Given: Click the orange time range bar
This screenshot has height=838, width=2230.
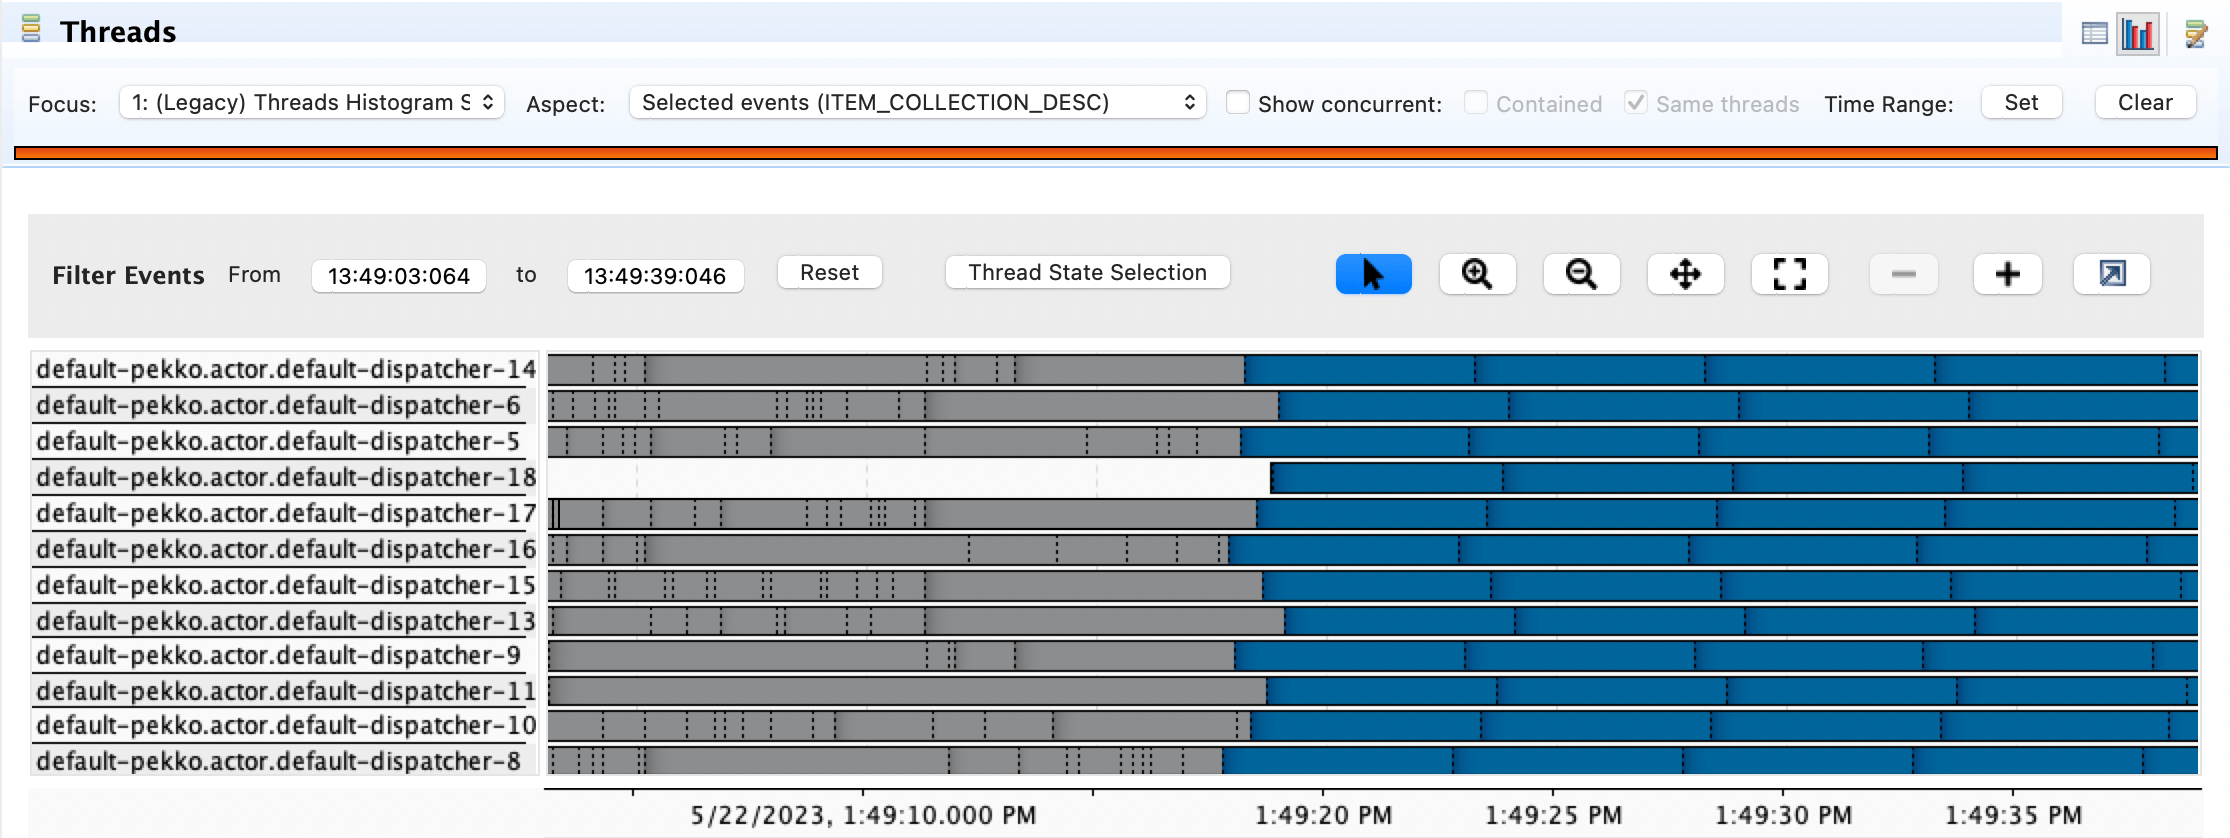Looking at the screenshot, I should pyautogui.click(x=1115, y=153).
